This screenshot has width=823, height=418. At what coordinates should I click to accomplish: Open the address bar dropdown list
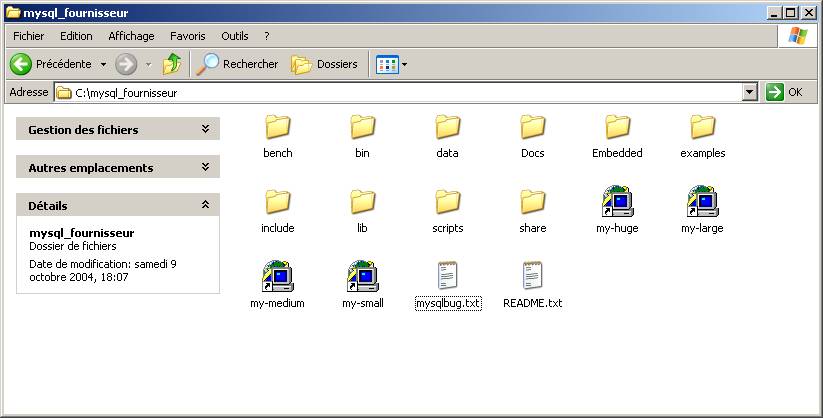tap(750, 92)
